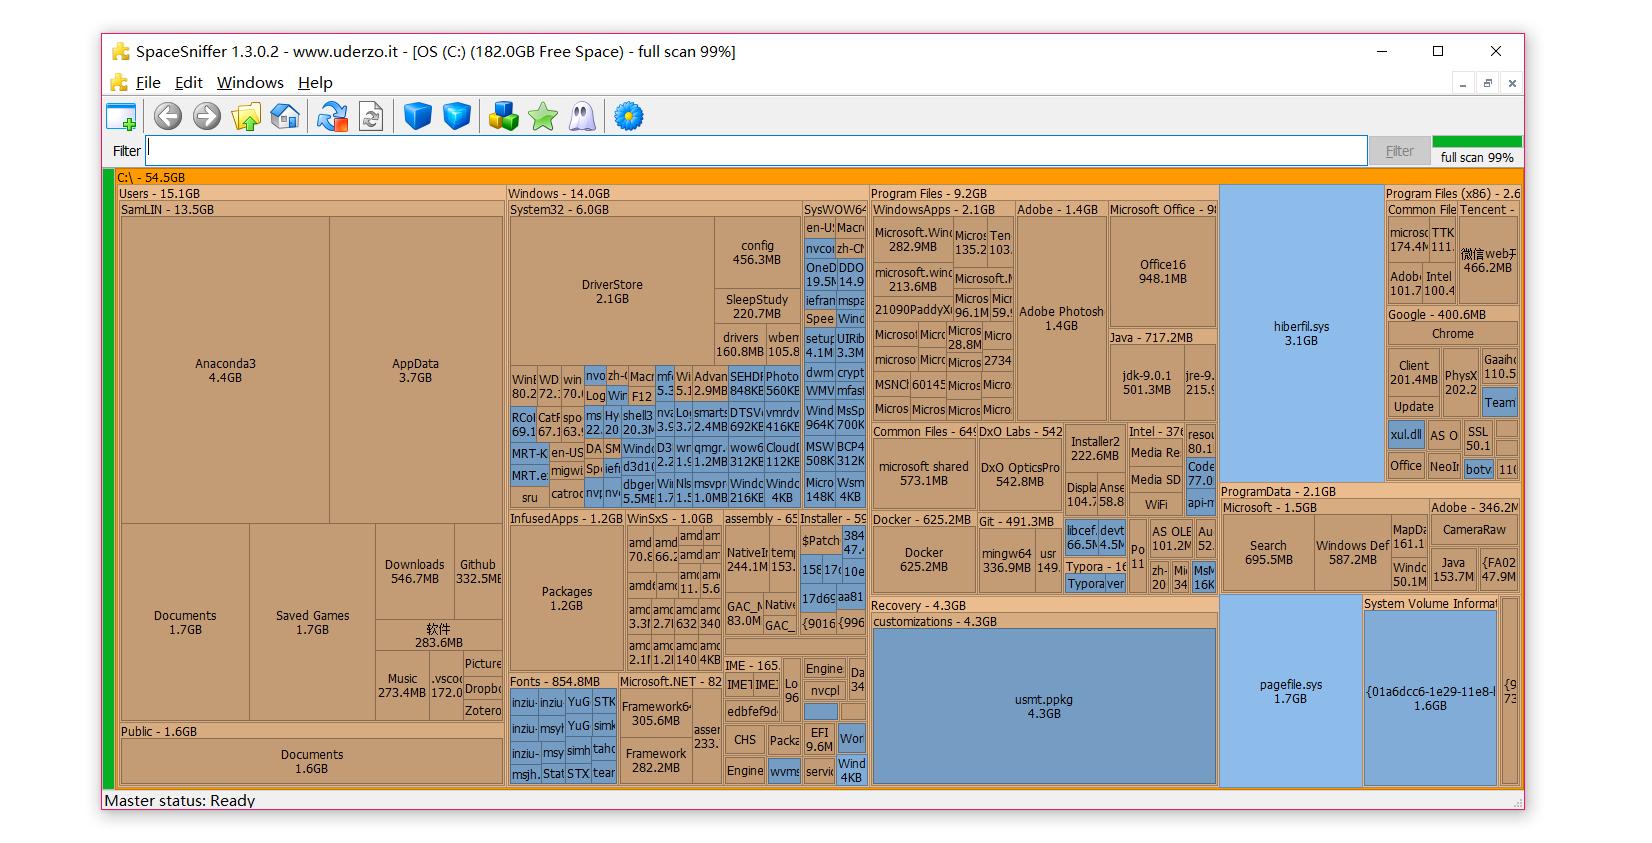The height and width of the screenshot is (843, 1652).
Task: Select the hiberfil.sys 3.1GB block
Action: click(1301, 333)
